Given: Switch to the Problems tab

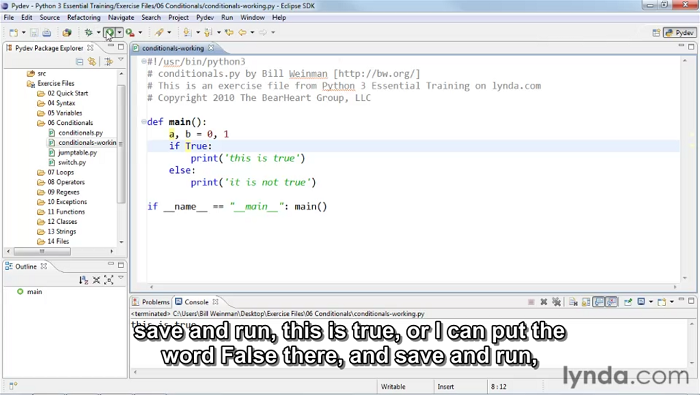Looking at the screenshot, I should tap(152, 302).
